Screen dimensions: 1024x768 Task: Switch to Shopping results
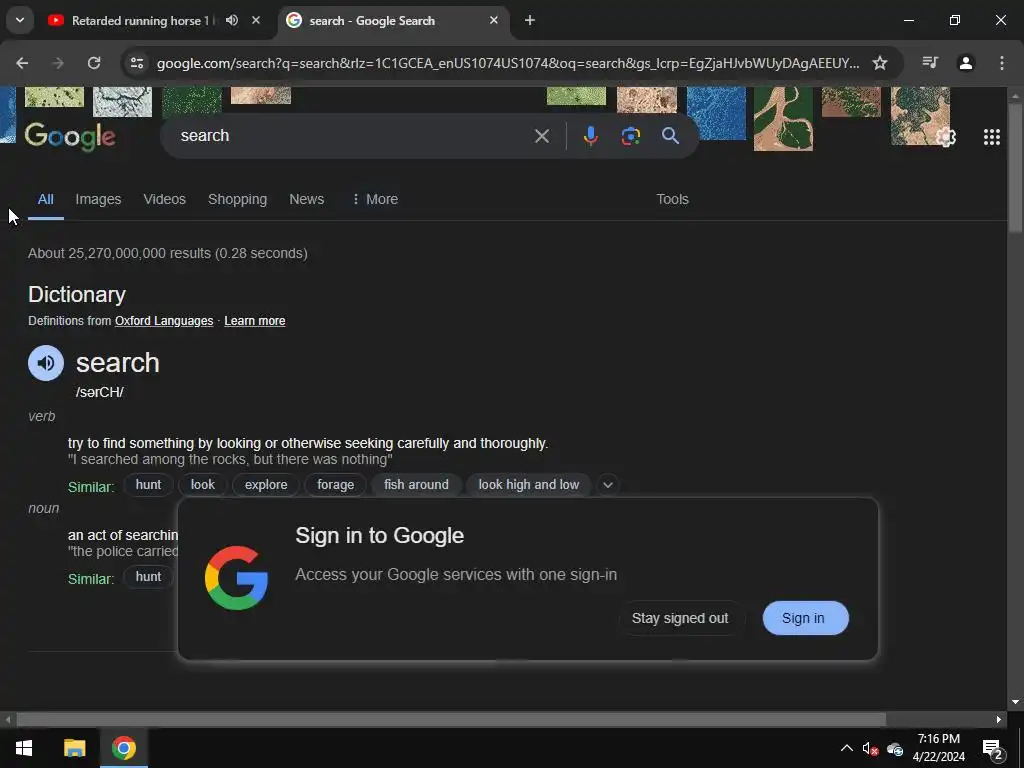(x=237, y=199)
